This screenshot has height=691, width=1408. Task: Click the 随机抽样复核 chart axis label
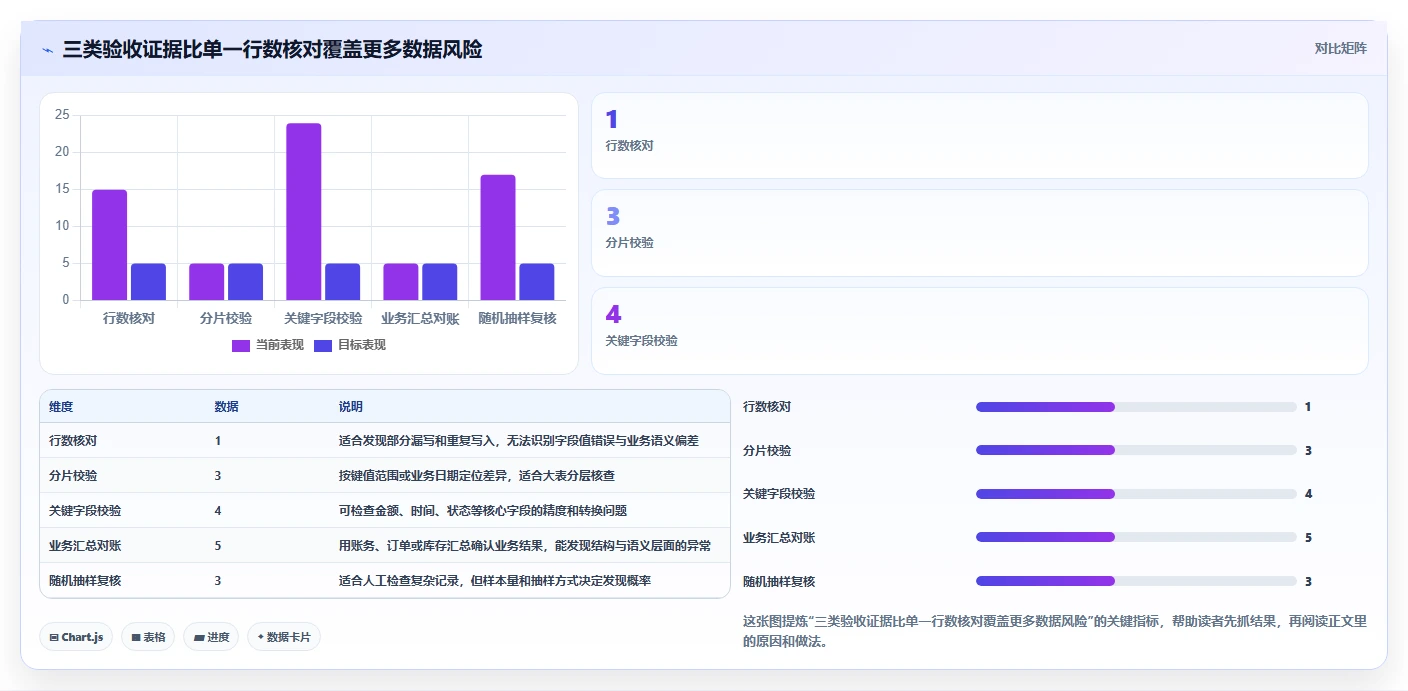click(517, 318)
